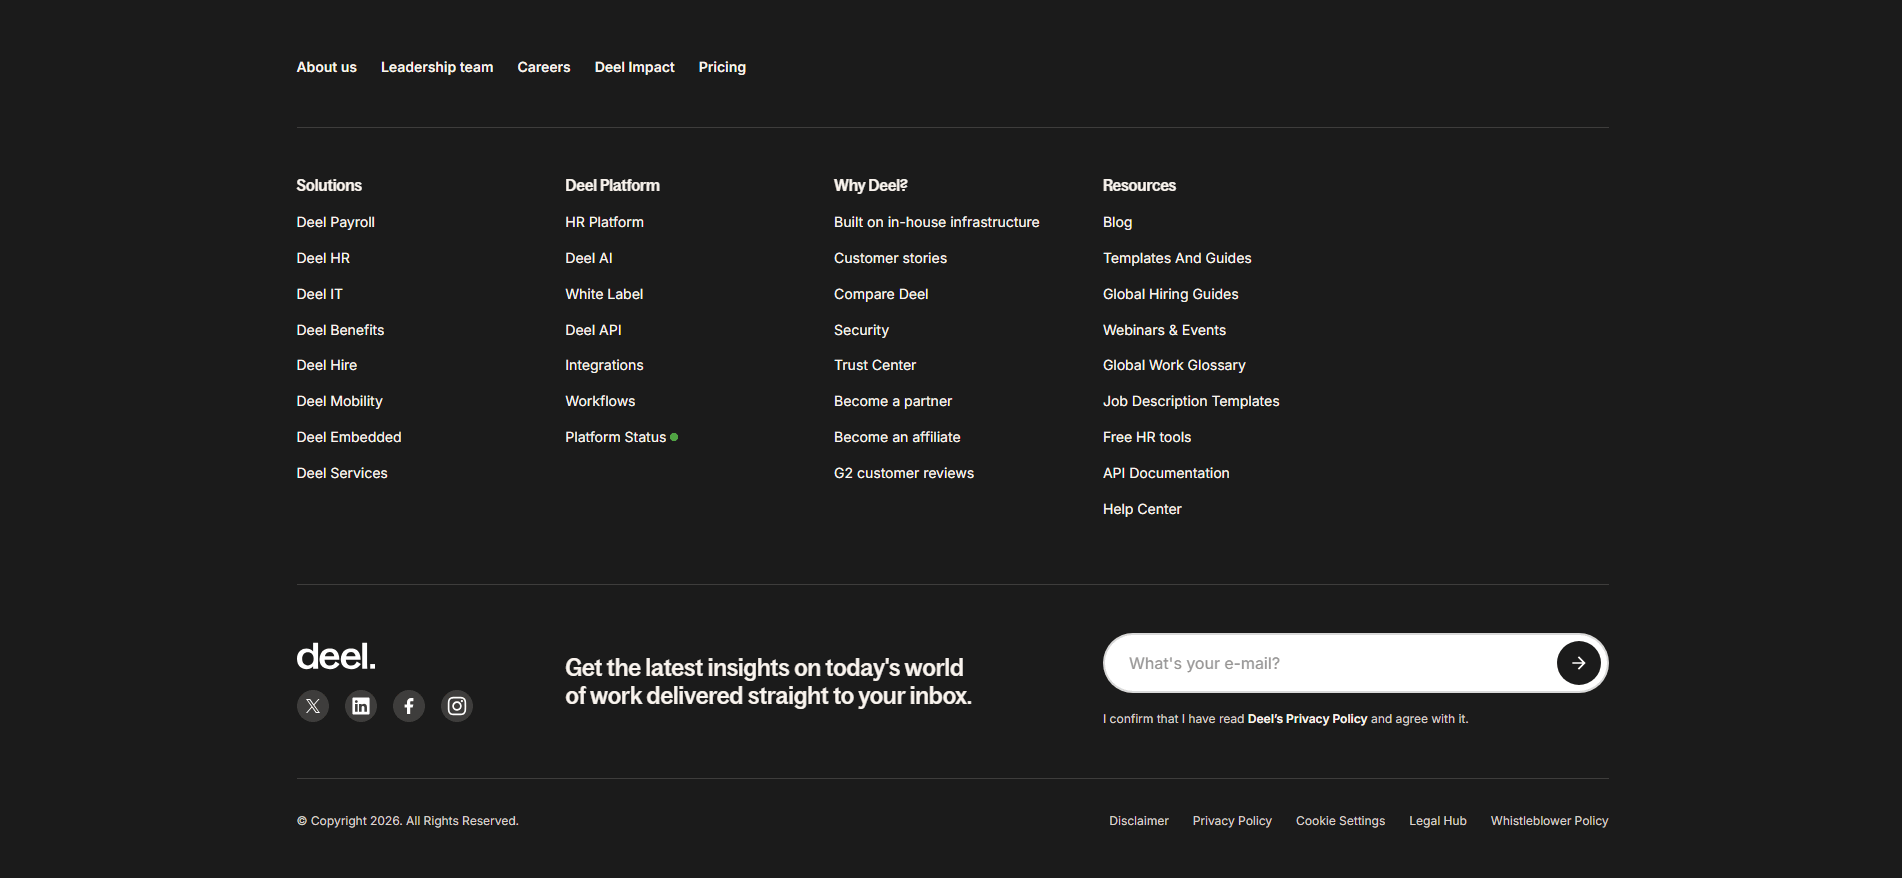The width and height of the screenshot is (1902, 878).
Task: Read Customer stories
Action: tap(890, 258)
